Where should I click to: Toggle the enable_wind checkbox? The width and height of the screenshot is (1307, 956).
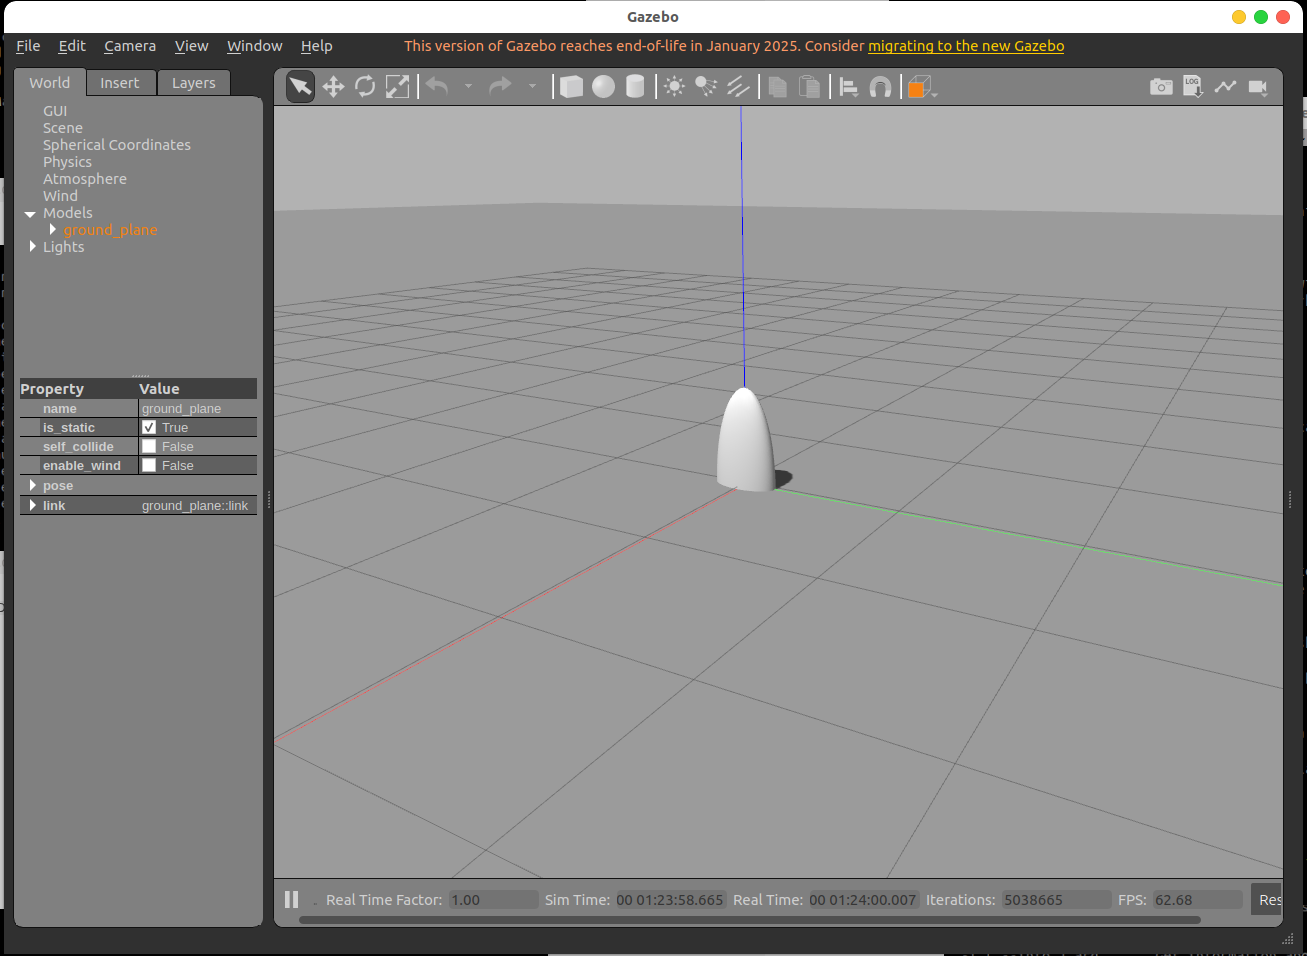click(x=149, y=465)
